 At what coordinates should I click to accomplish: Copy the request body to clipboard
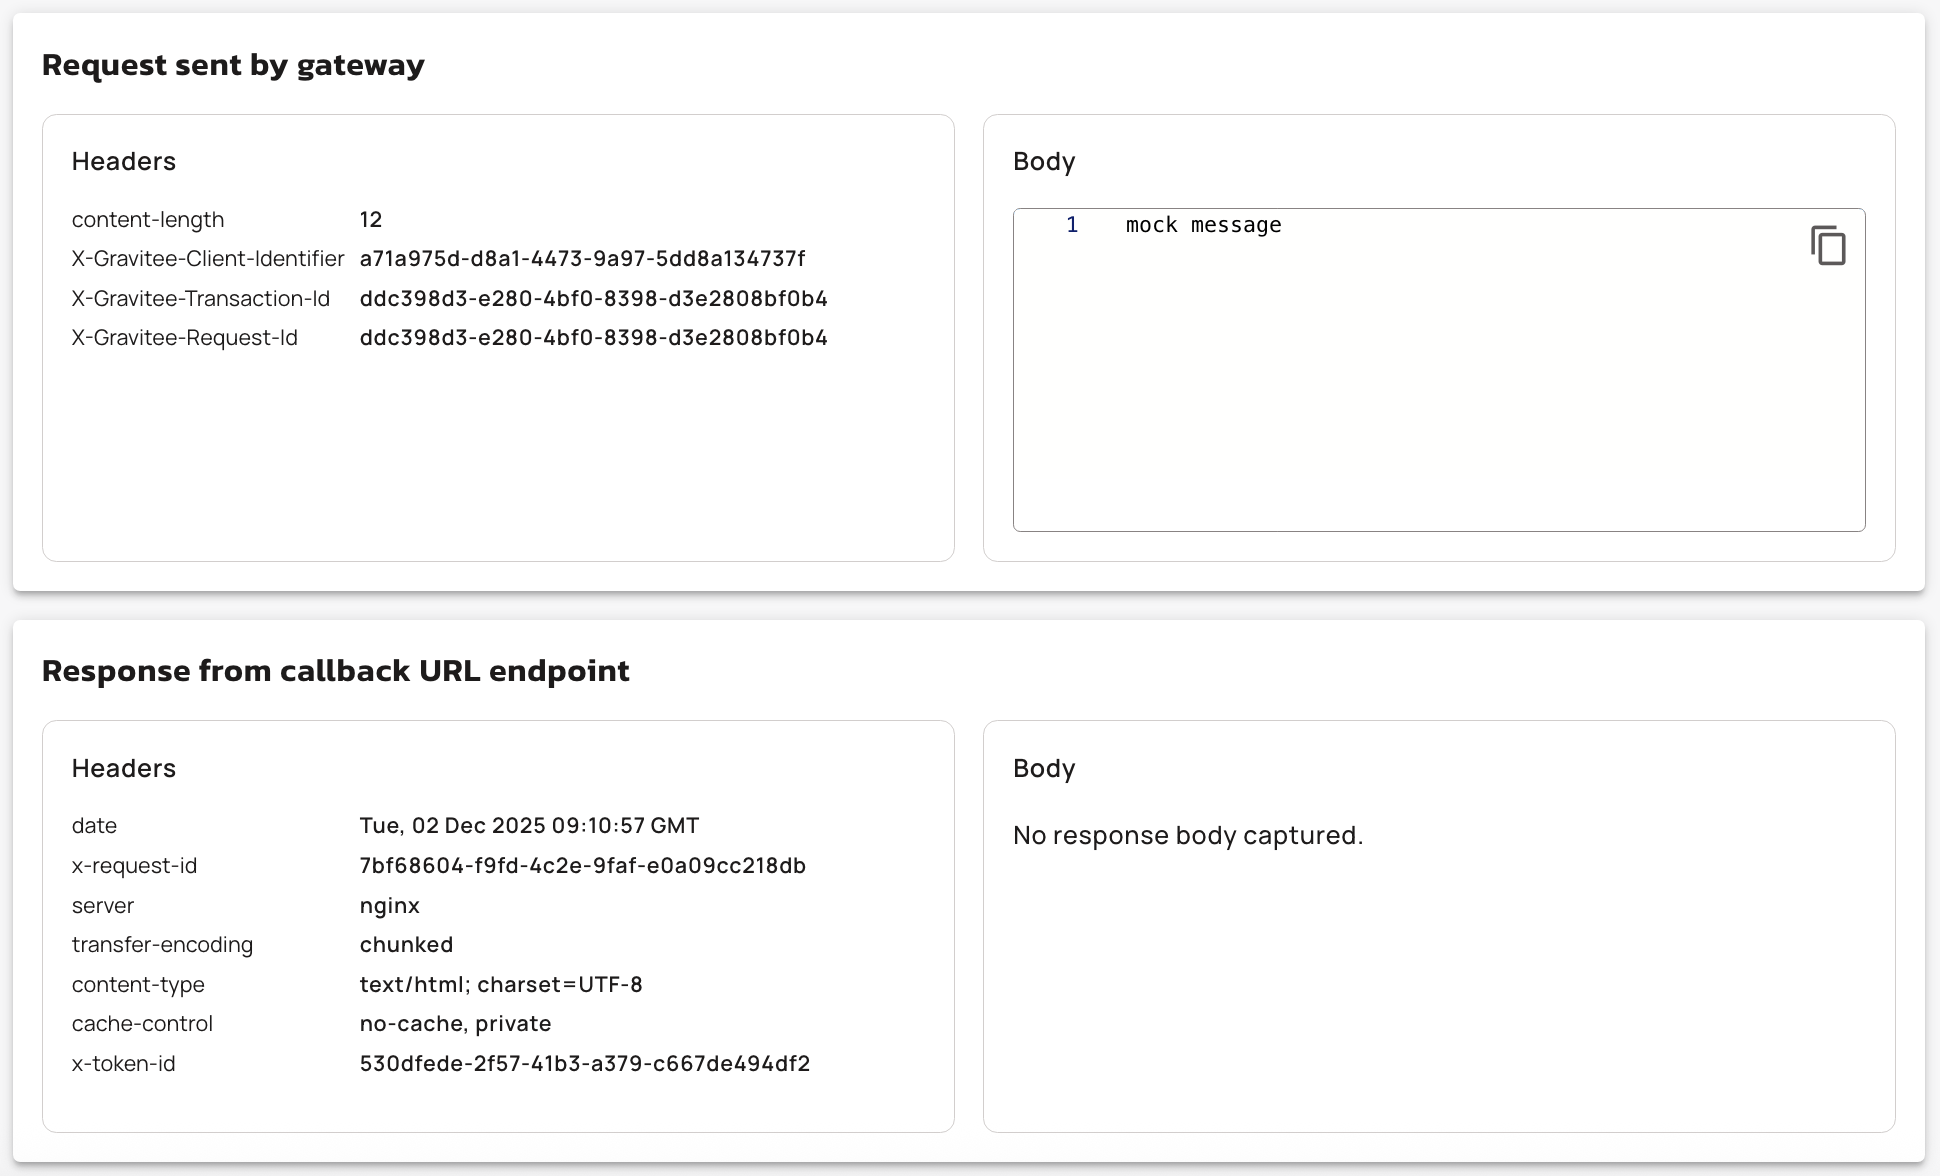click(1828, 245)
